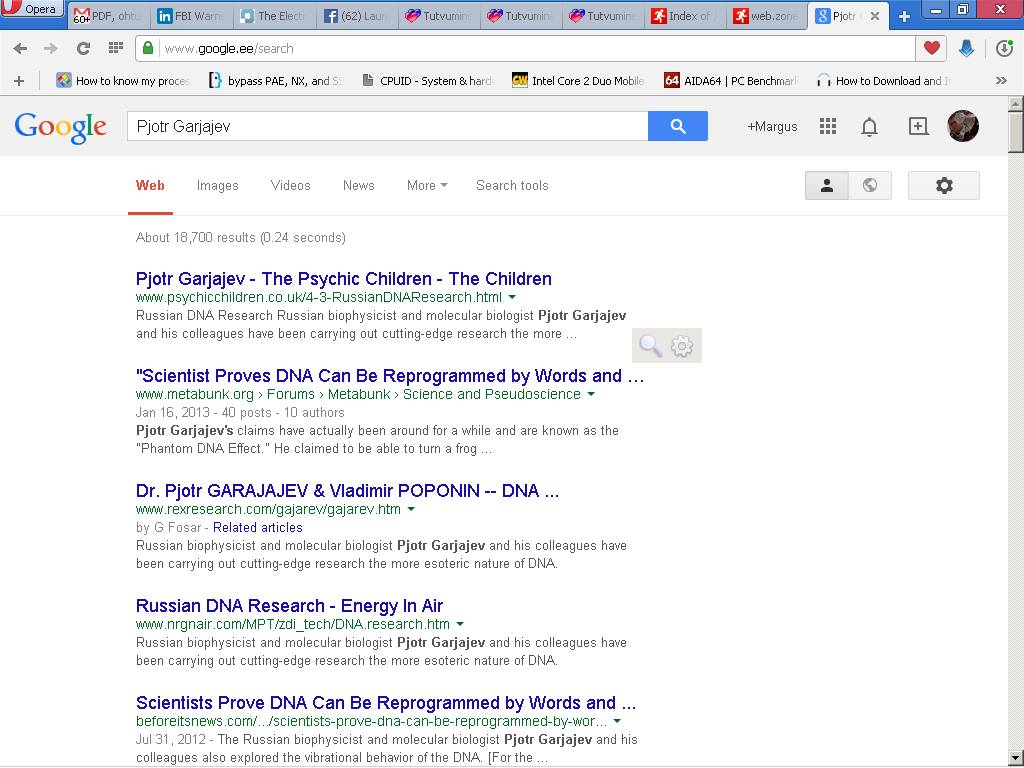Expand the arrow beside the psychicchildren.co.uk URL
Viewport: 1024px width, 768px height.
pos(512,297)
